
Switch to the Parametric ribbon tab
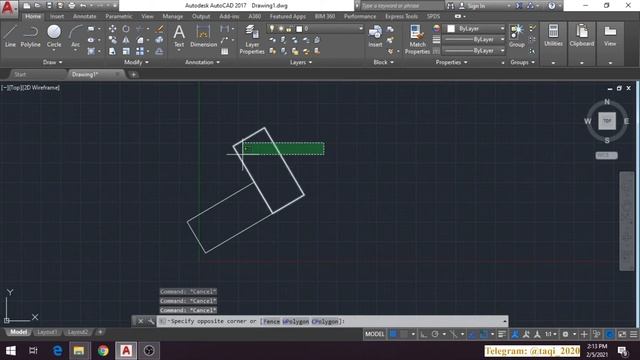(x=119, y=16)
